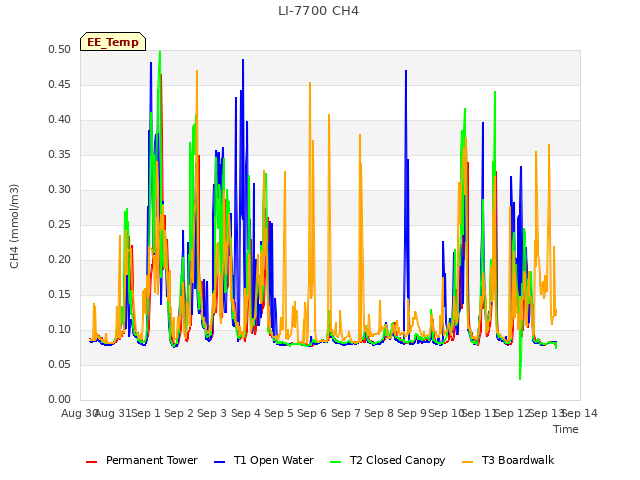The image size is (640, 480).
Task: Click the 0.25 y-axis label
Action: [60, 224]
